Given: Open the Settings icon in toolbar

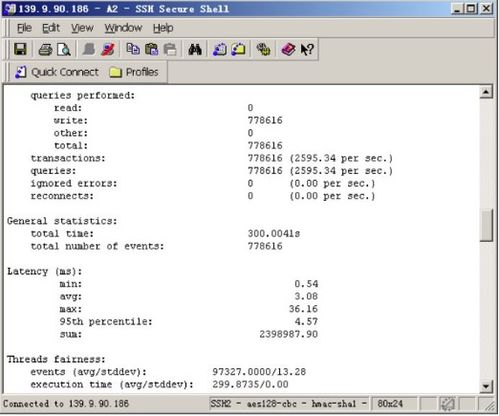Looking at the screenshot, I should coord(263,49).
